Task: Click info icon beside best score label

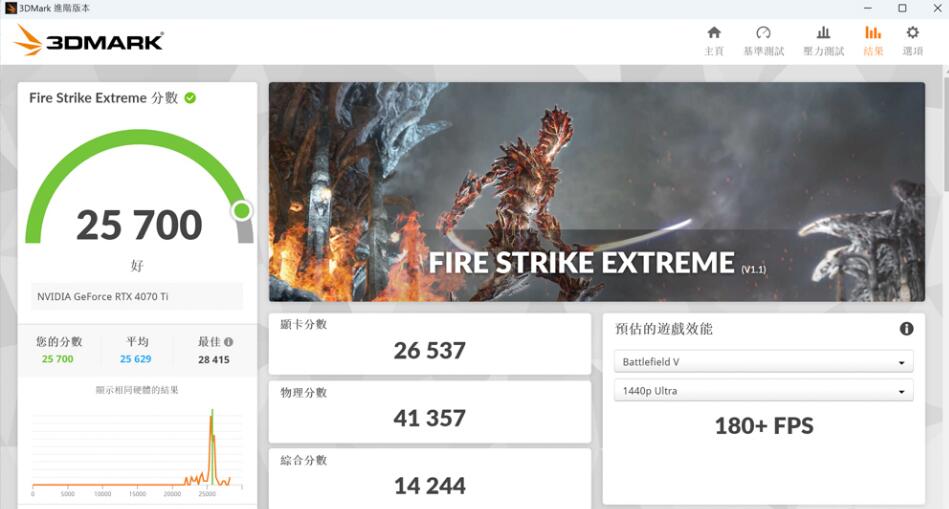Action: click(x=228, y=342)
